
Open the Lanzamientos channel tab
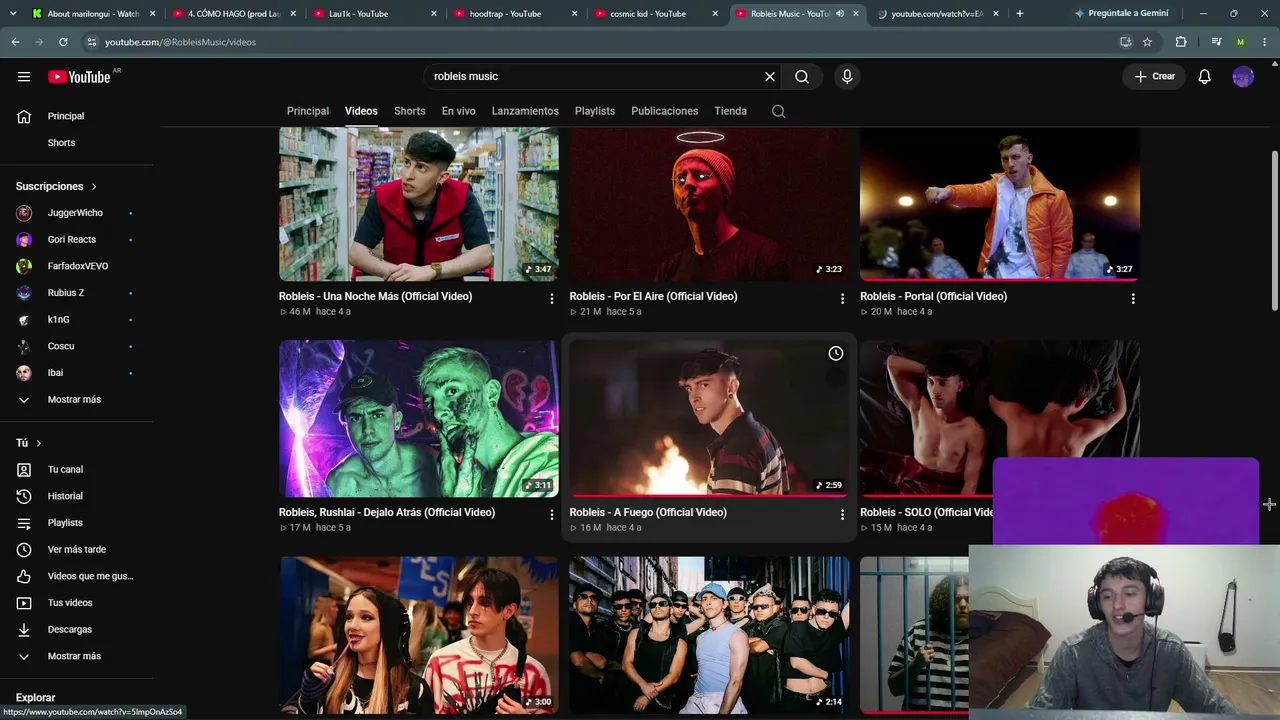pos(525,111)
